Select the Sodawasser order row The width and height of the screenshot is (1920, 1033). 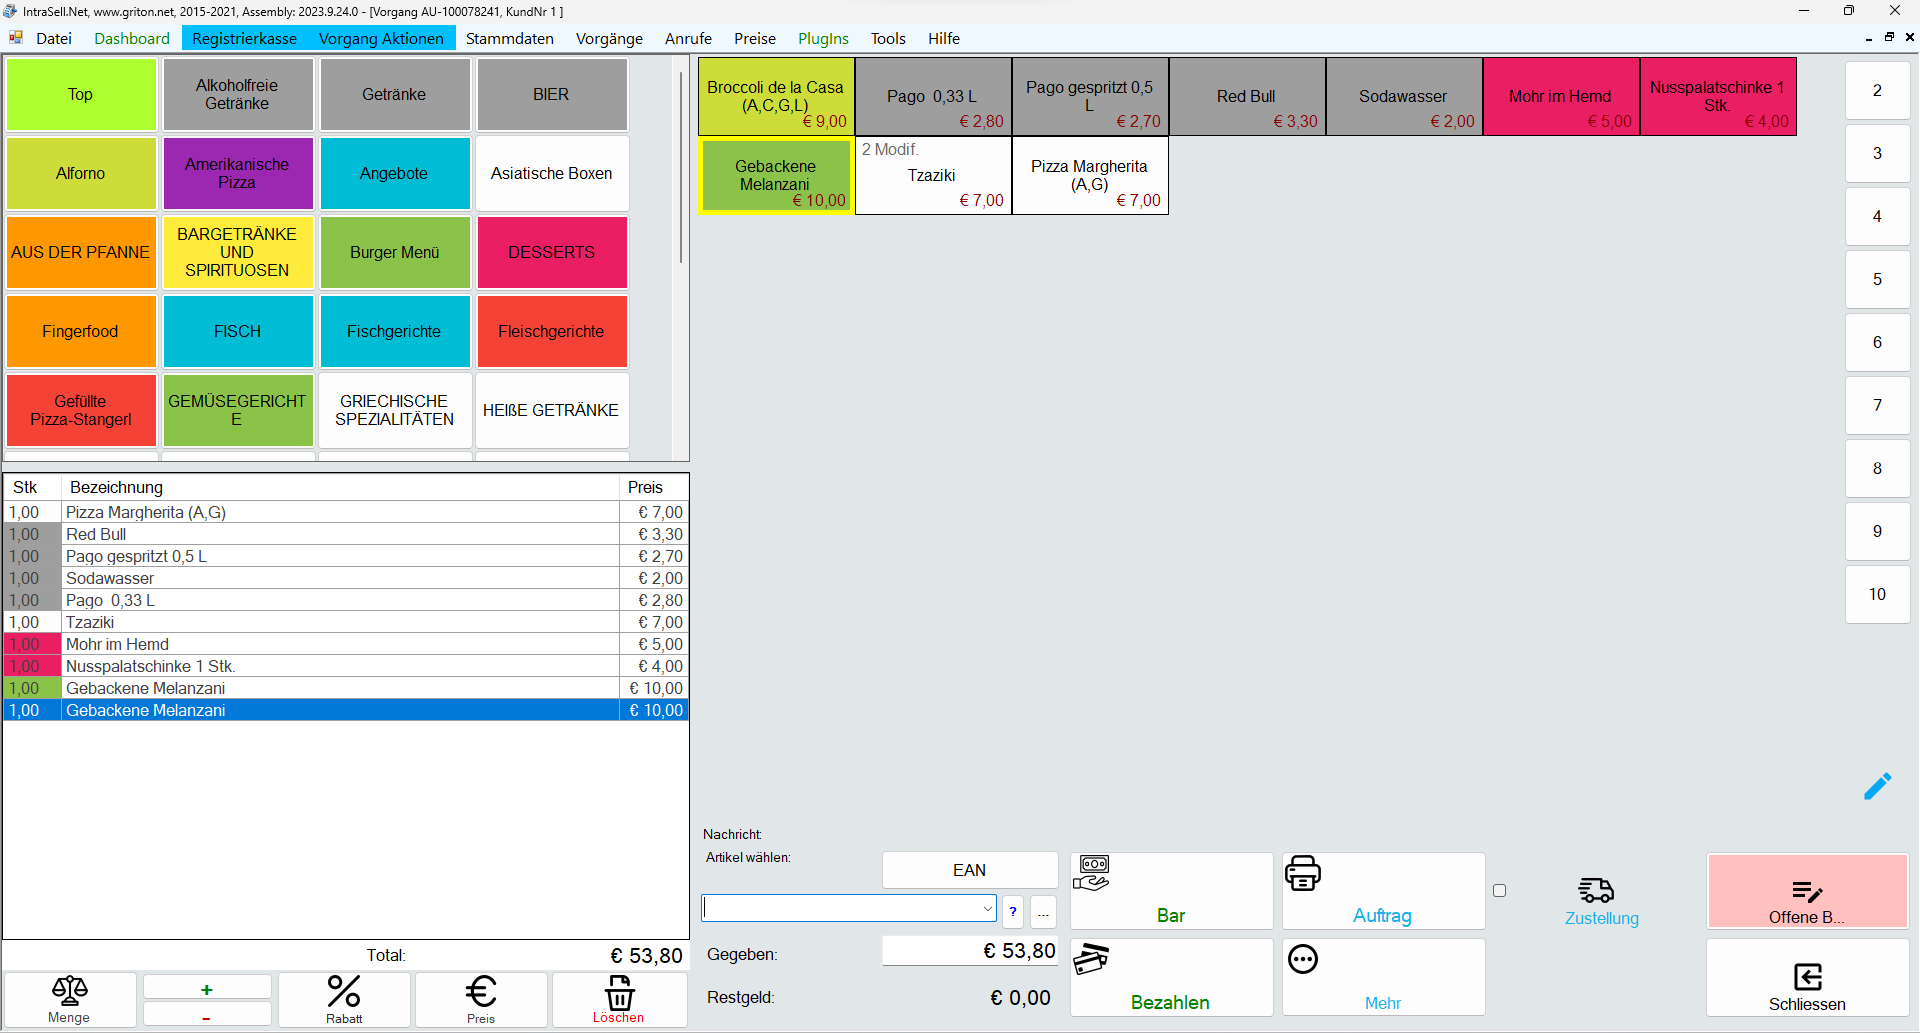tap(346, 578)
